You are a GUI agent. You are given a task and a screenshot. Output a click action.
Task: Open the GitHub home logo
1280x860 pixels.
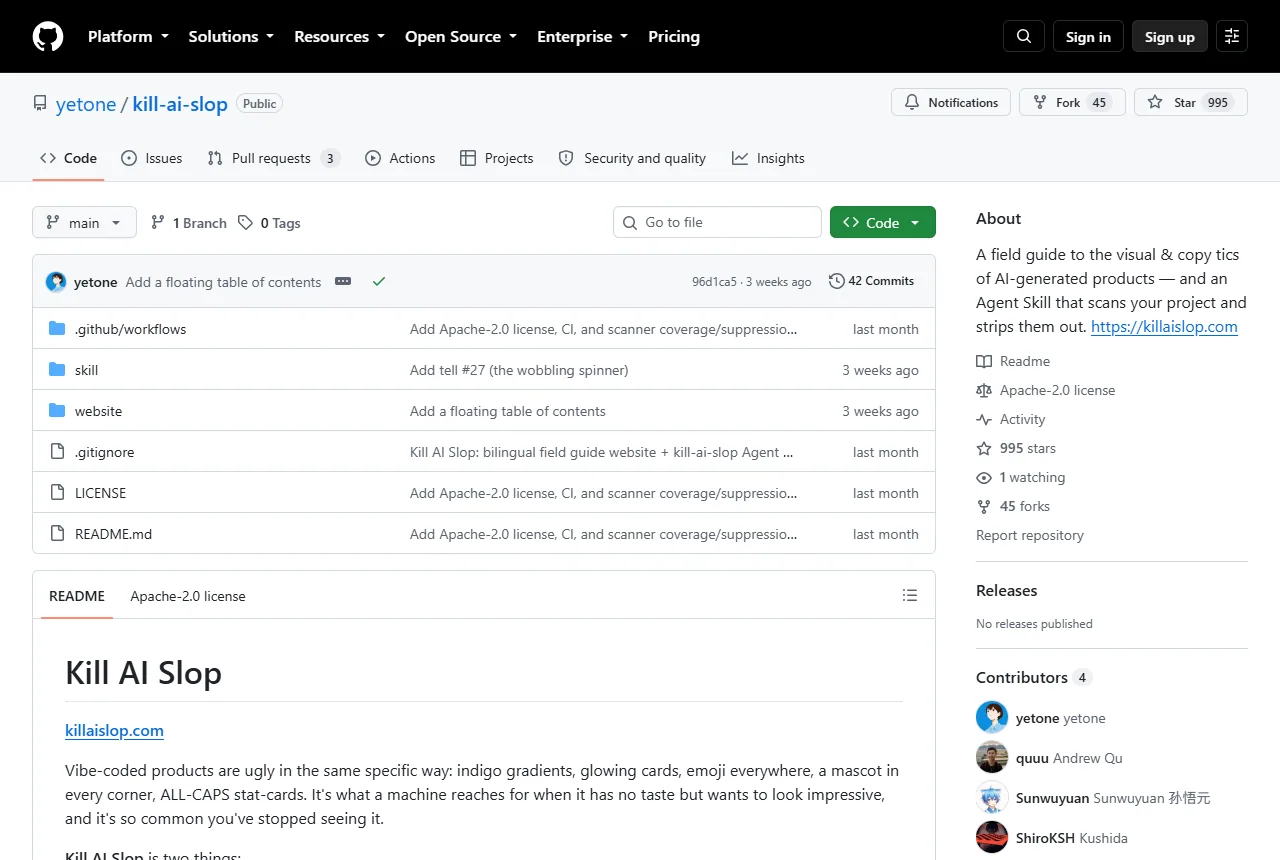(x=48, y=36)
